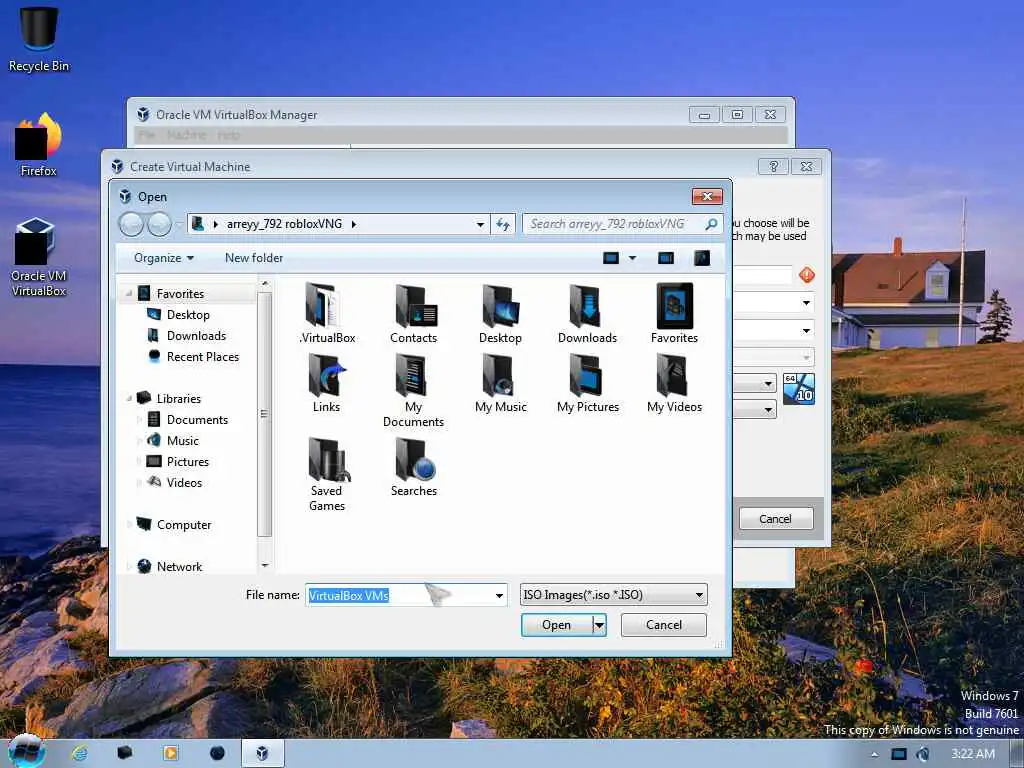Open the File name history dropdown
1024x768 pixels.
click(499, 595)
